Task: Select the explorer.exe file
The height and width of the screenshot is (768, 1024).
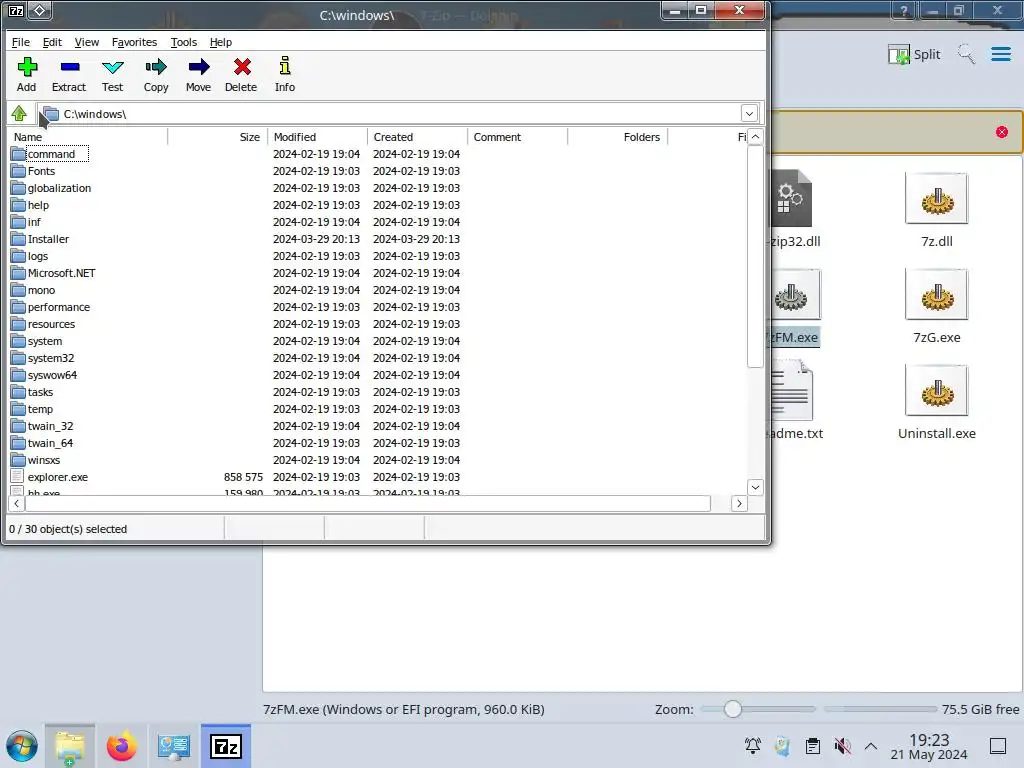Action: [x=57, y=477]
